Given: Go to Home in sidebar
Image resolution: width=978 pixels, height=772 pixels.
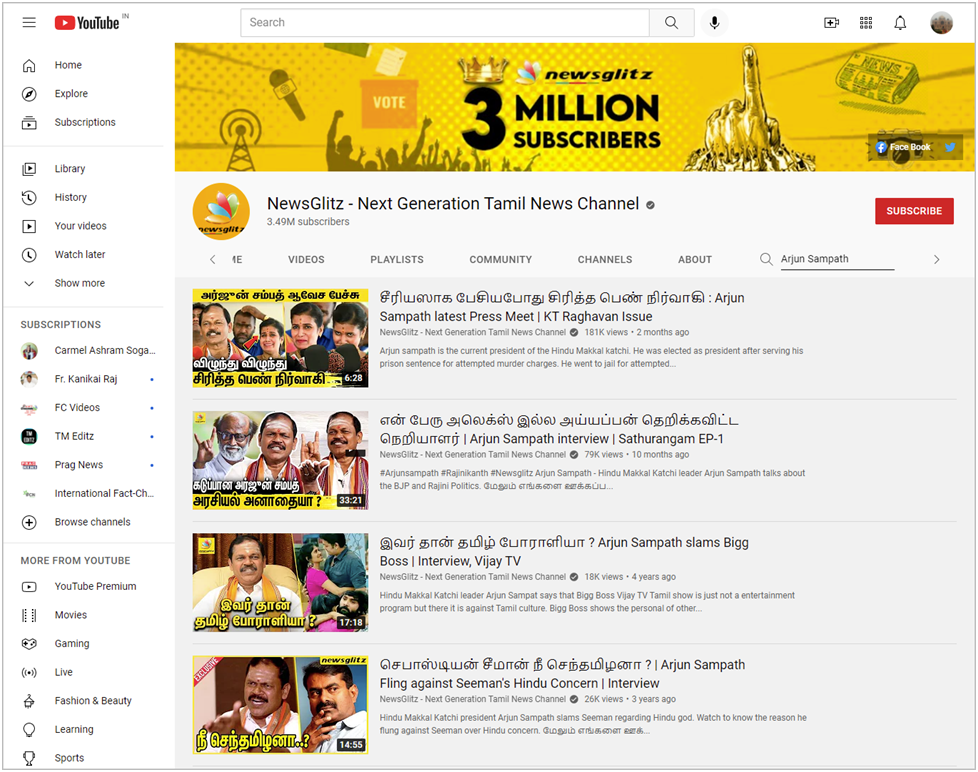Looking at the screenshot, I should pos(84,65).
